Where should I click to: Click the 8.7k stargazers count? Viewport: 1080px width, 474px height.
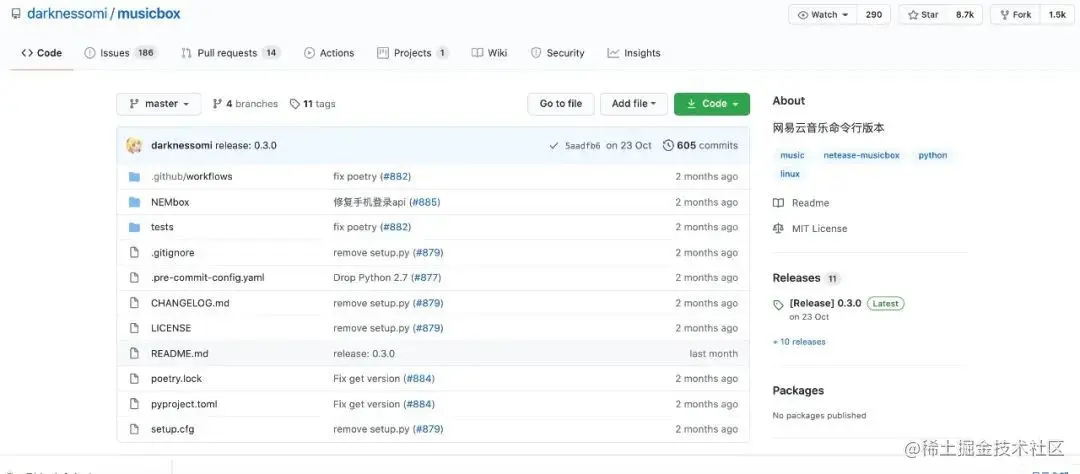point(964,14)
